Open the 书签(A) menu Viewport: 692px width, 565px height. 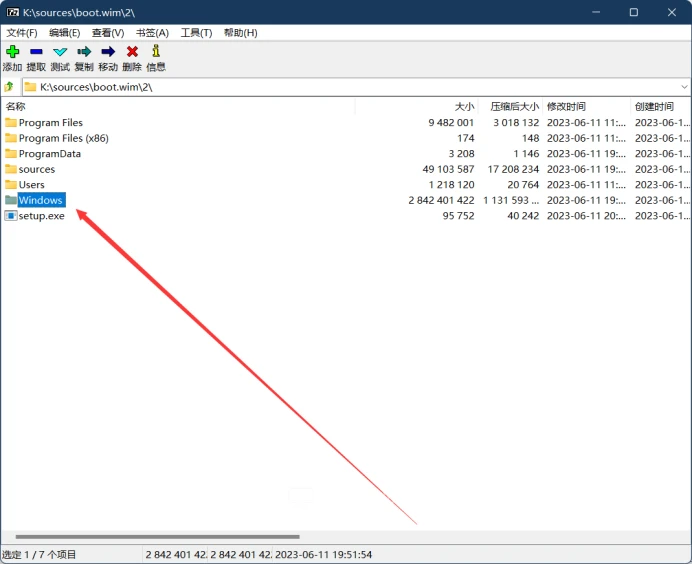click(x=152, y=33)
